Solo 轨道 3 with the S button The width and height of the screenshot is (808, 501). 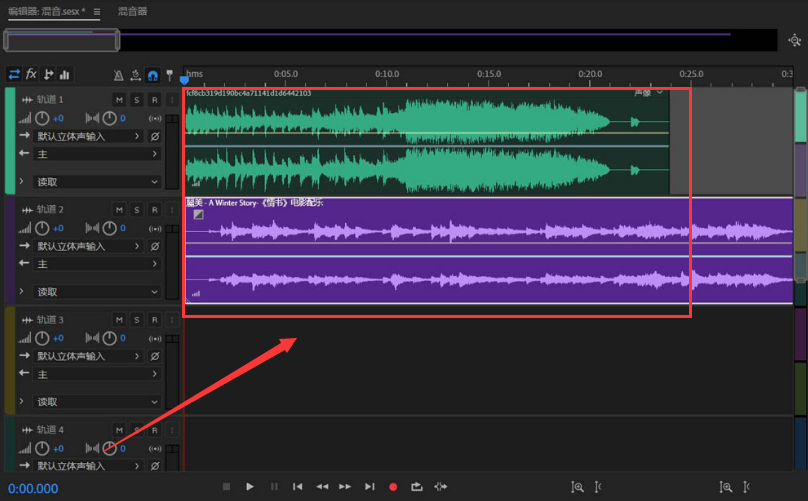tap(137, 320)
